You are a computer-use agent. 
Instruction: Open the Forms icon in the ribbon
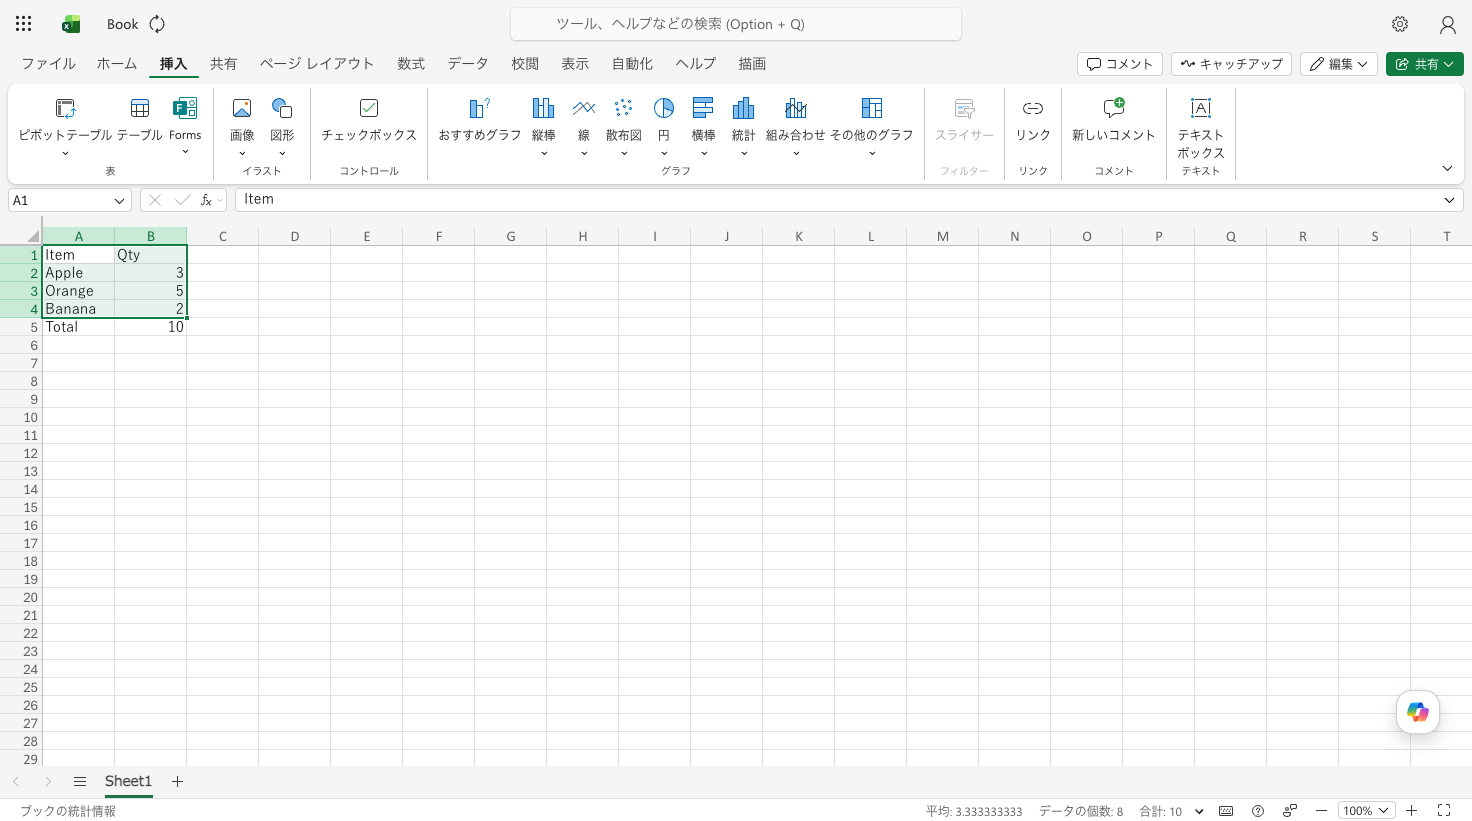click(x=185, y=108)
